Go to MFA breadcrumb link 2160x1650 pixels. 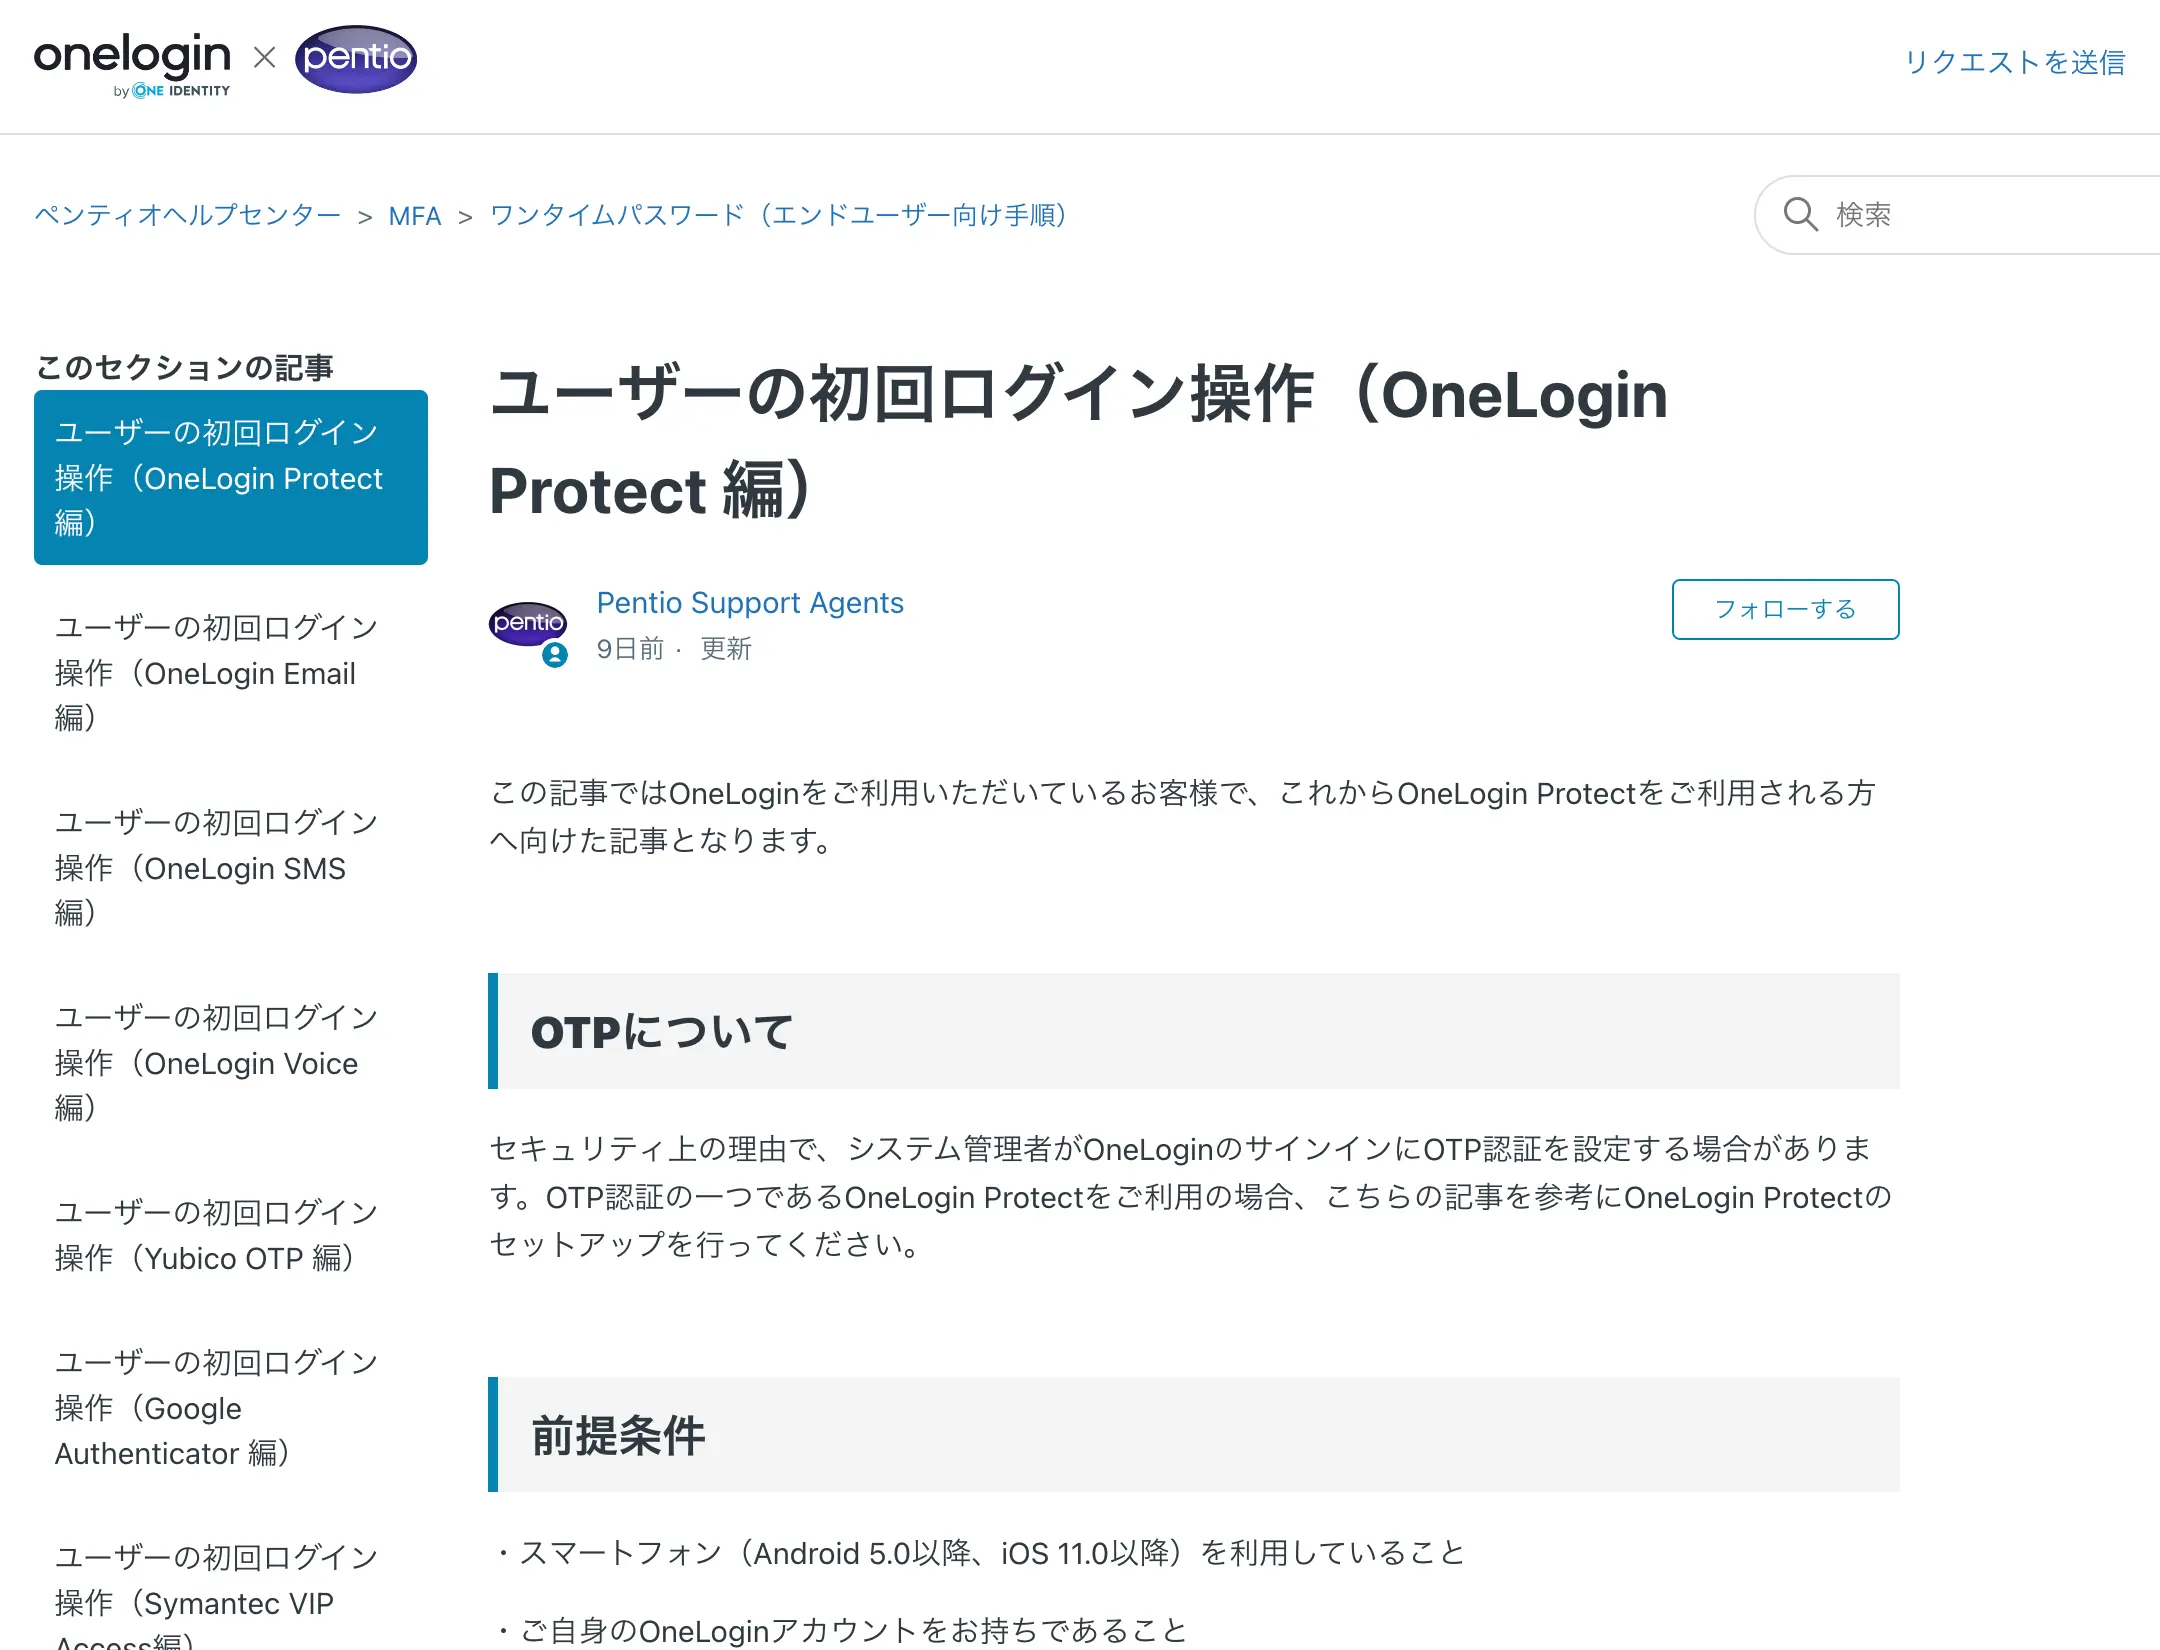[x=414, y=216]
